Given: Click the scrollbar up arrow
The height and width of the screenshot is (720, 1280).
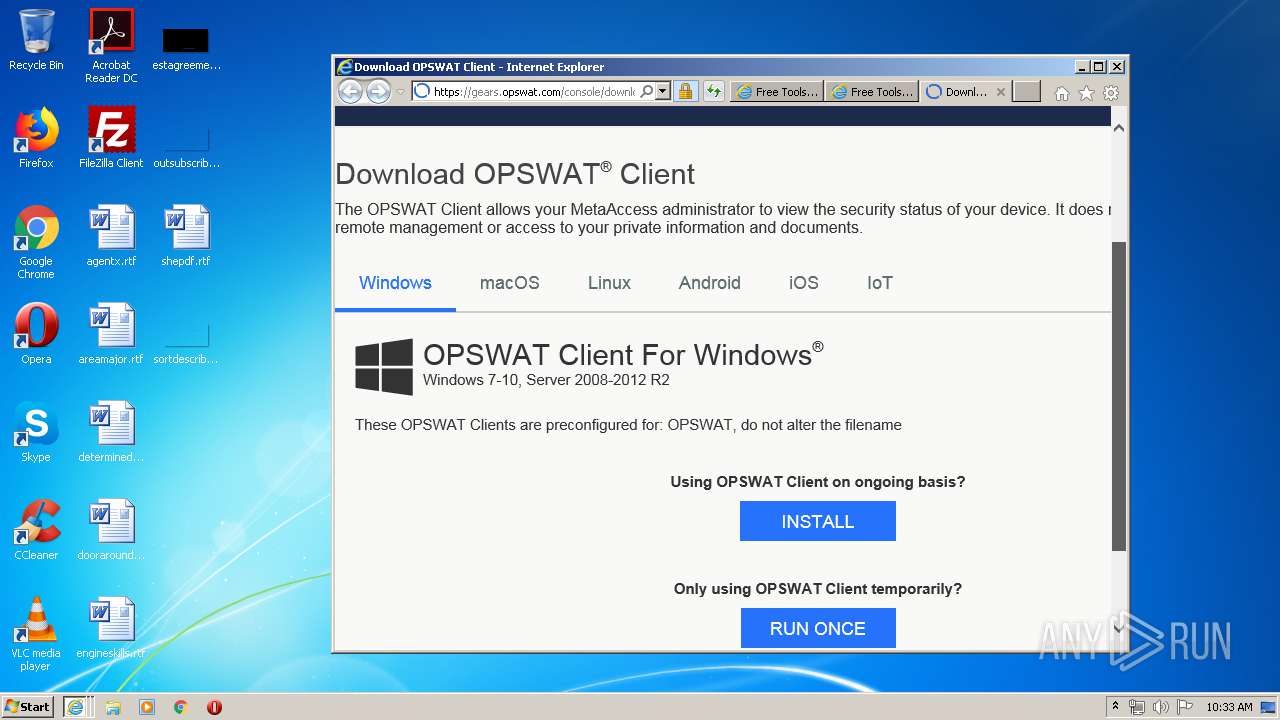Looking at the screenshot, I should (x=1119, y=127).
